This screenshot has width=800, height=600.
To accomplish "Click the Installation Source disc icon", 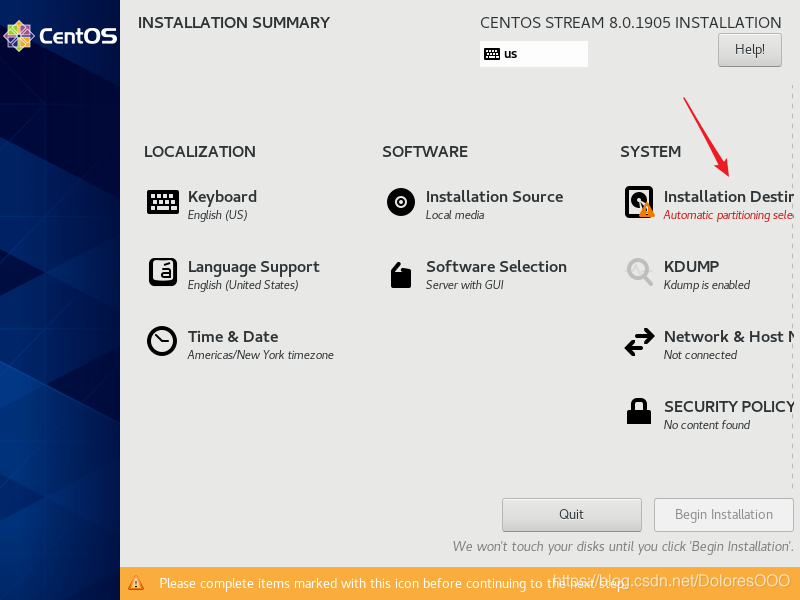I will pos(401,202).
